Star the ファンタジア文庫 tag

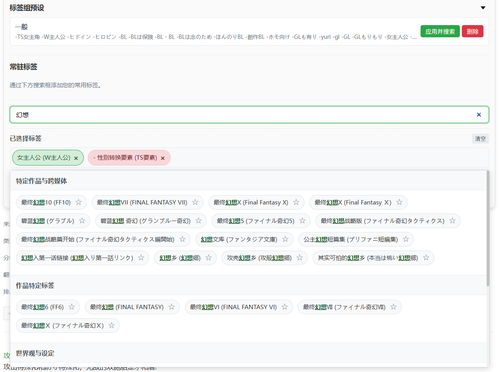285,239
